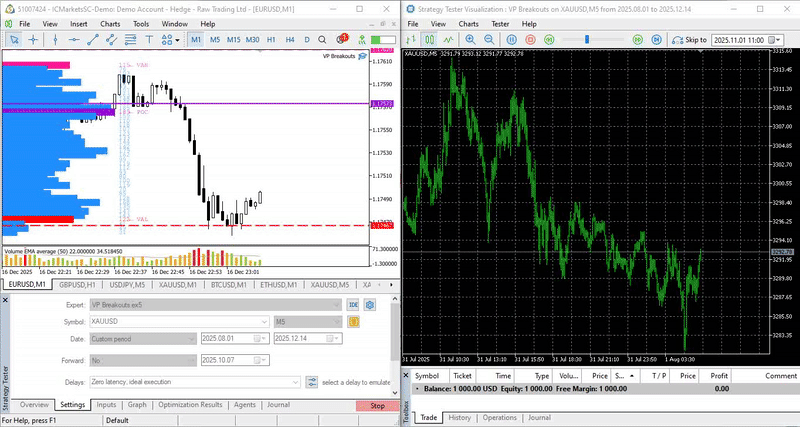Click the green fast-forward button
This screenshot has width=800, height=427.
coord(638,39)
